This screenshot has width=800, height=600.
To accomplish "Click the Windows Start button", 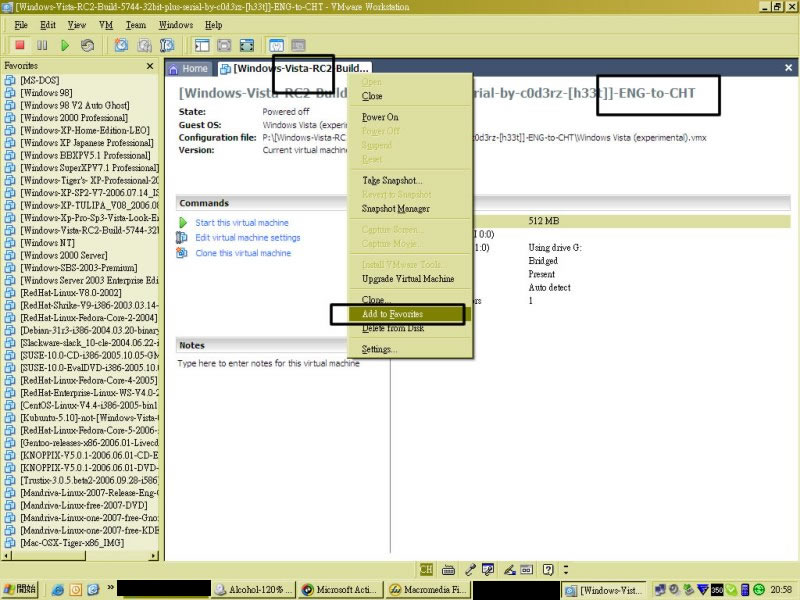I will 20,590.
